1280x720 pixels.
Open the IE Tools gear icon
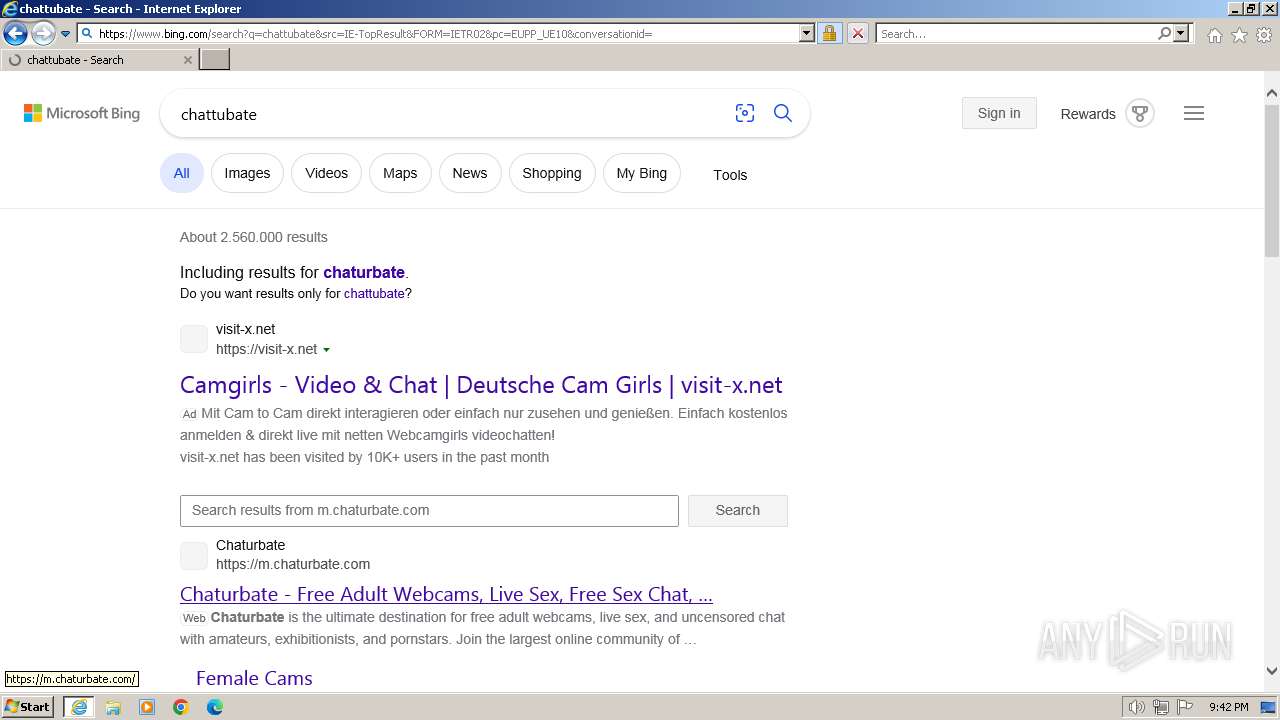1264,34
